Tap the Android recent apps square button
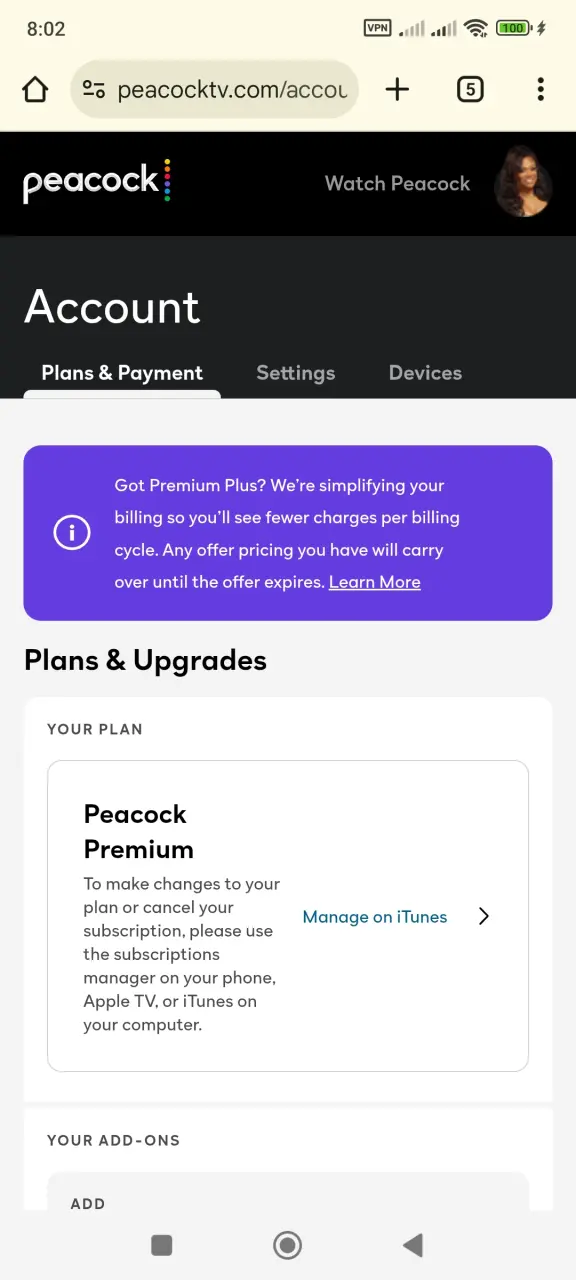The height and width of the screenshot is (1280, 576). [x=162, y=1245]
